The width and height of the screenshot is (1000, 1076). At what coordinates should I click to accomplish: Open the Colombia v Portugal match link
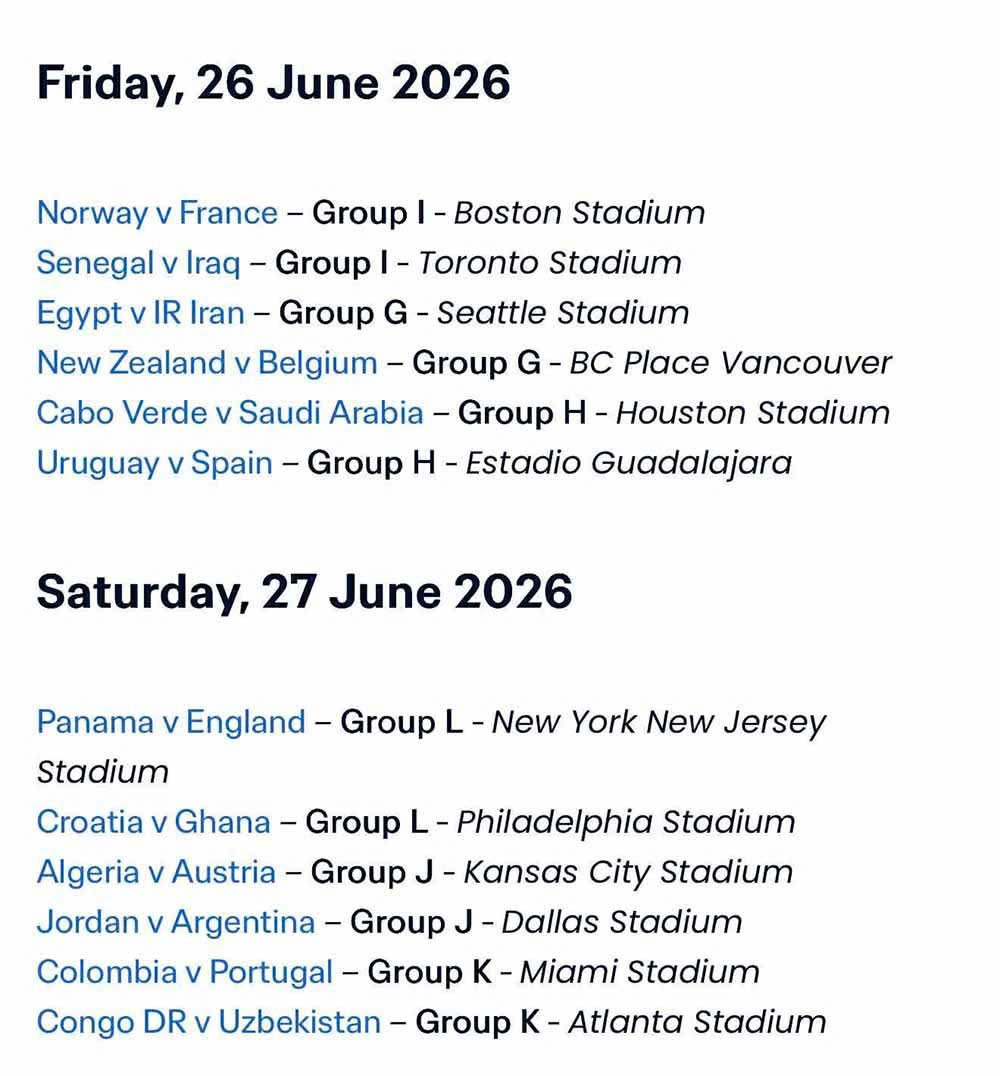(185, 972)
